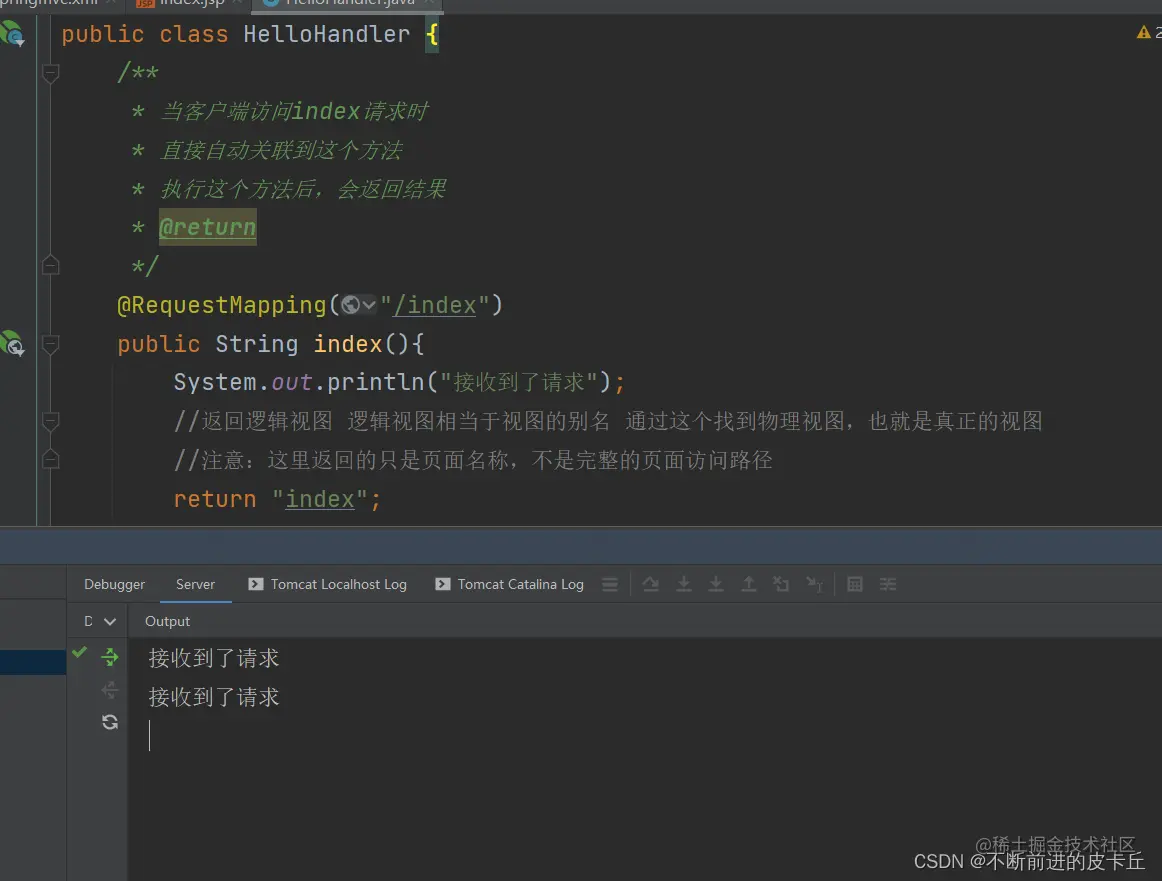The width and height of the screenshot is (1162, 881).
Task: Click the HelloHandler class name in declaration
Action: [x=327, y=34]
